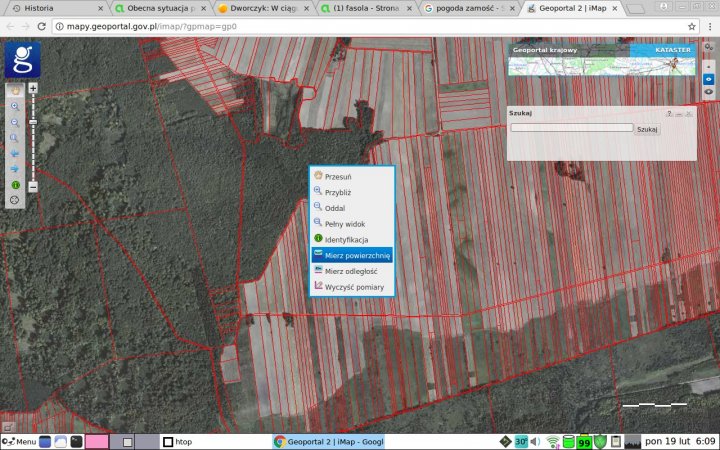Toggle the grey eye visibility button
Image resolution: width=720 pixels, height=450 pixels.
(709, 91)
